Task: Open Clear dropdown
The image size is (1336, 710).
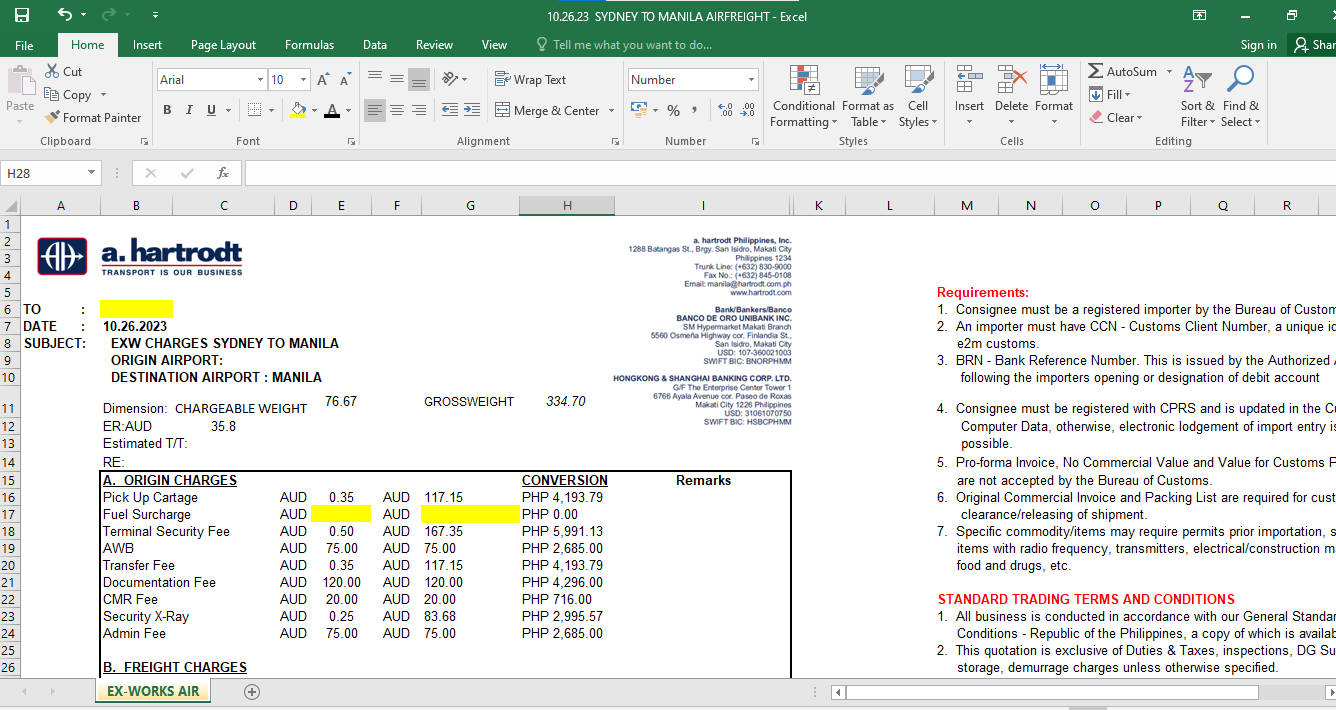Action: (1115, 118)
